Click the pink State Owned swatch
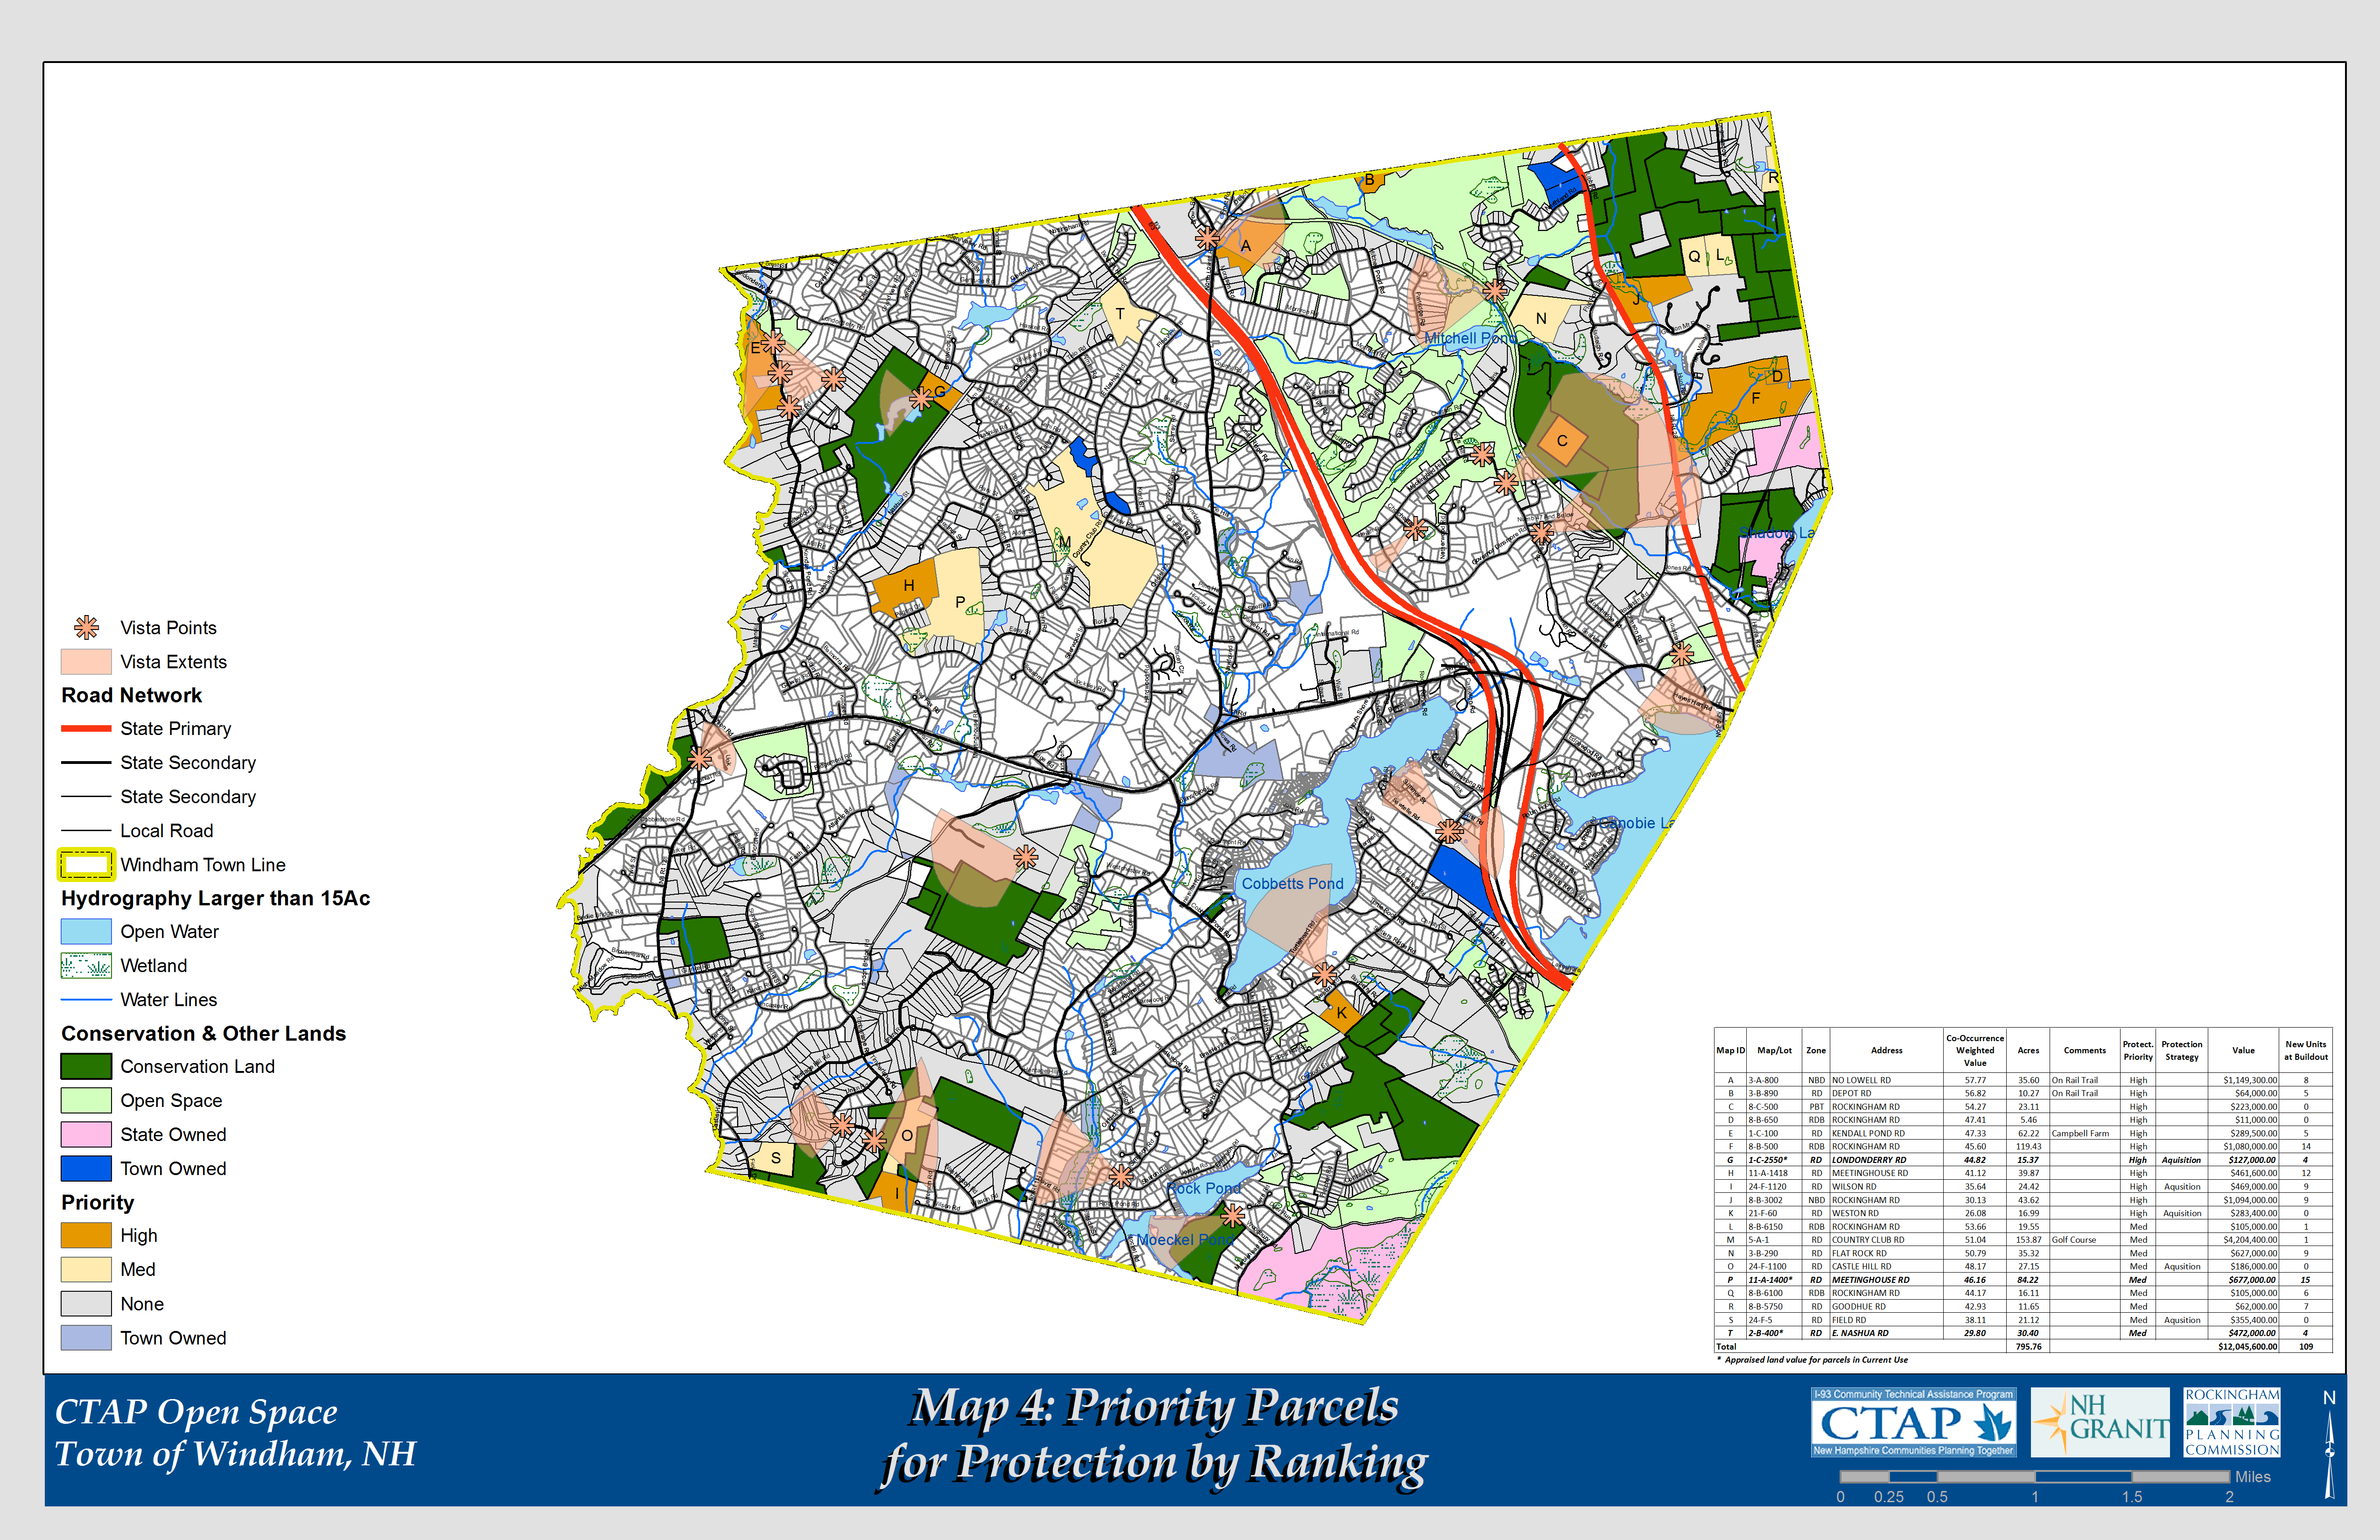The width and height of the screenshot is (2380, 1540). (86, 1135)
